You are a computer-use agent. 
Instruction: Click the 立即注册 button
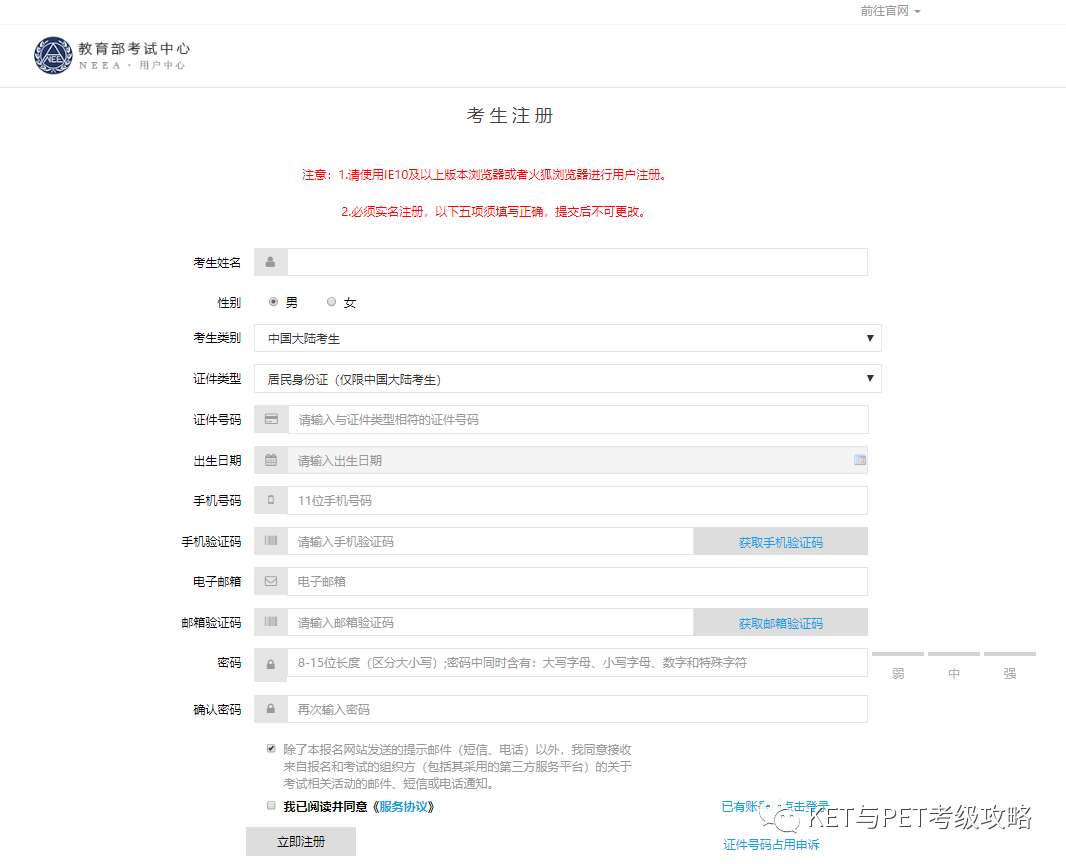(x=300, y=842)
